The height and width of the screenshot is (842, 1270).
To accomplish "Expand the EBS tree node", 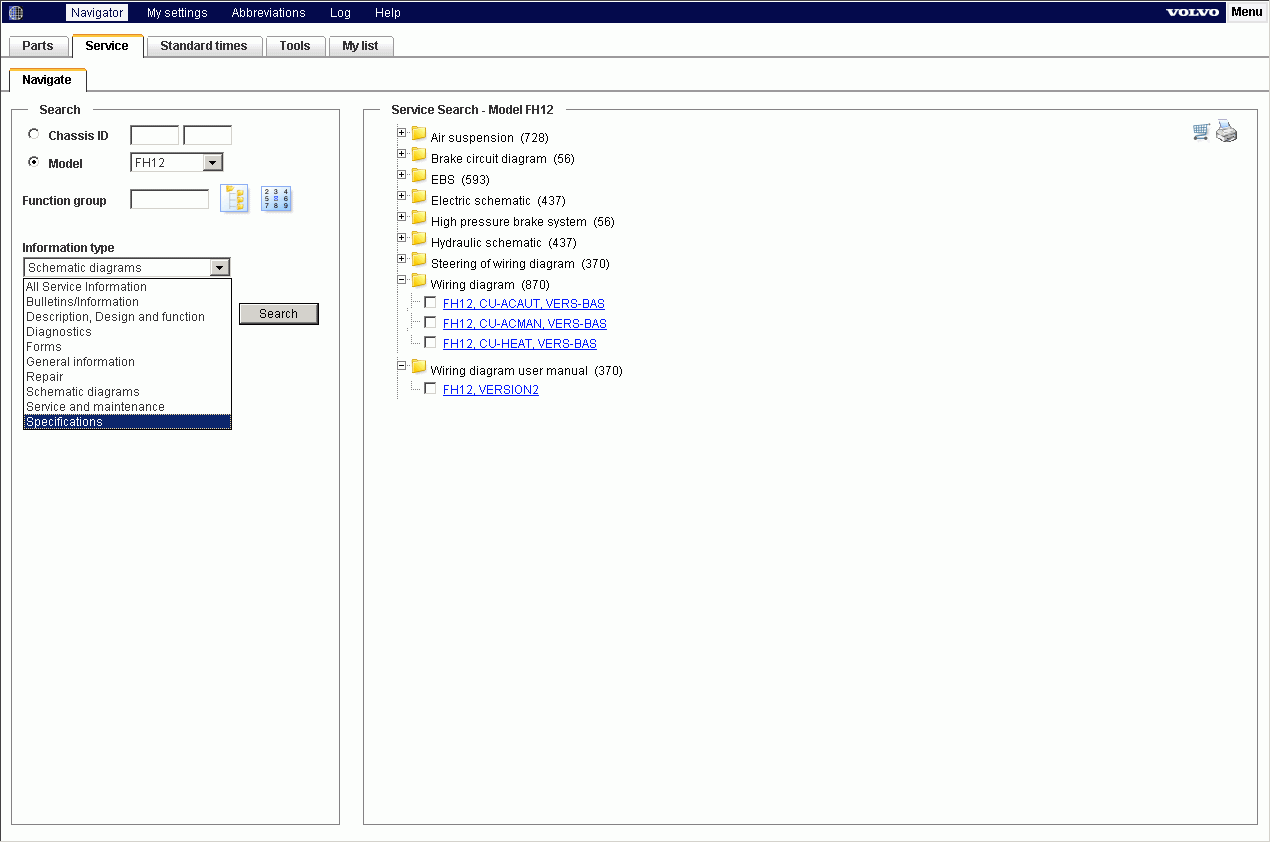I will [402, 175].
